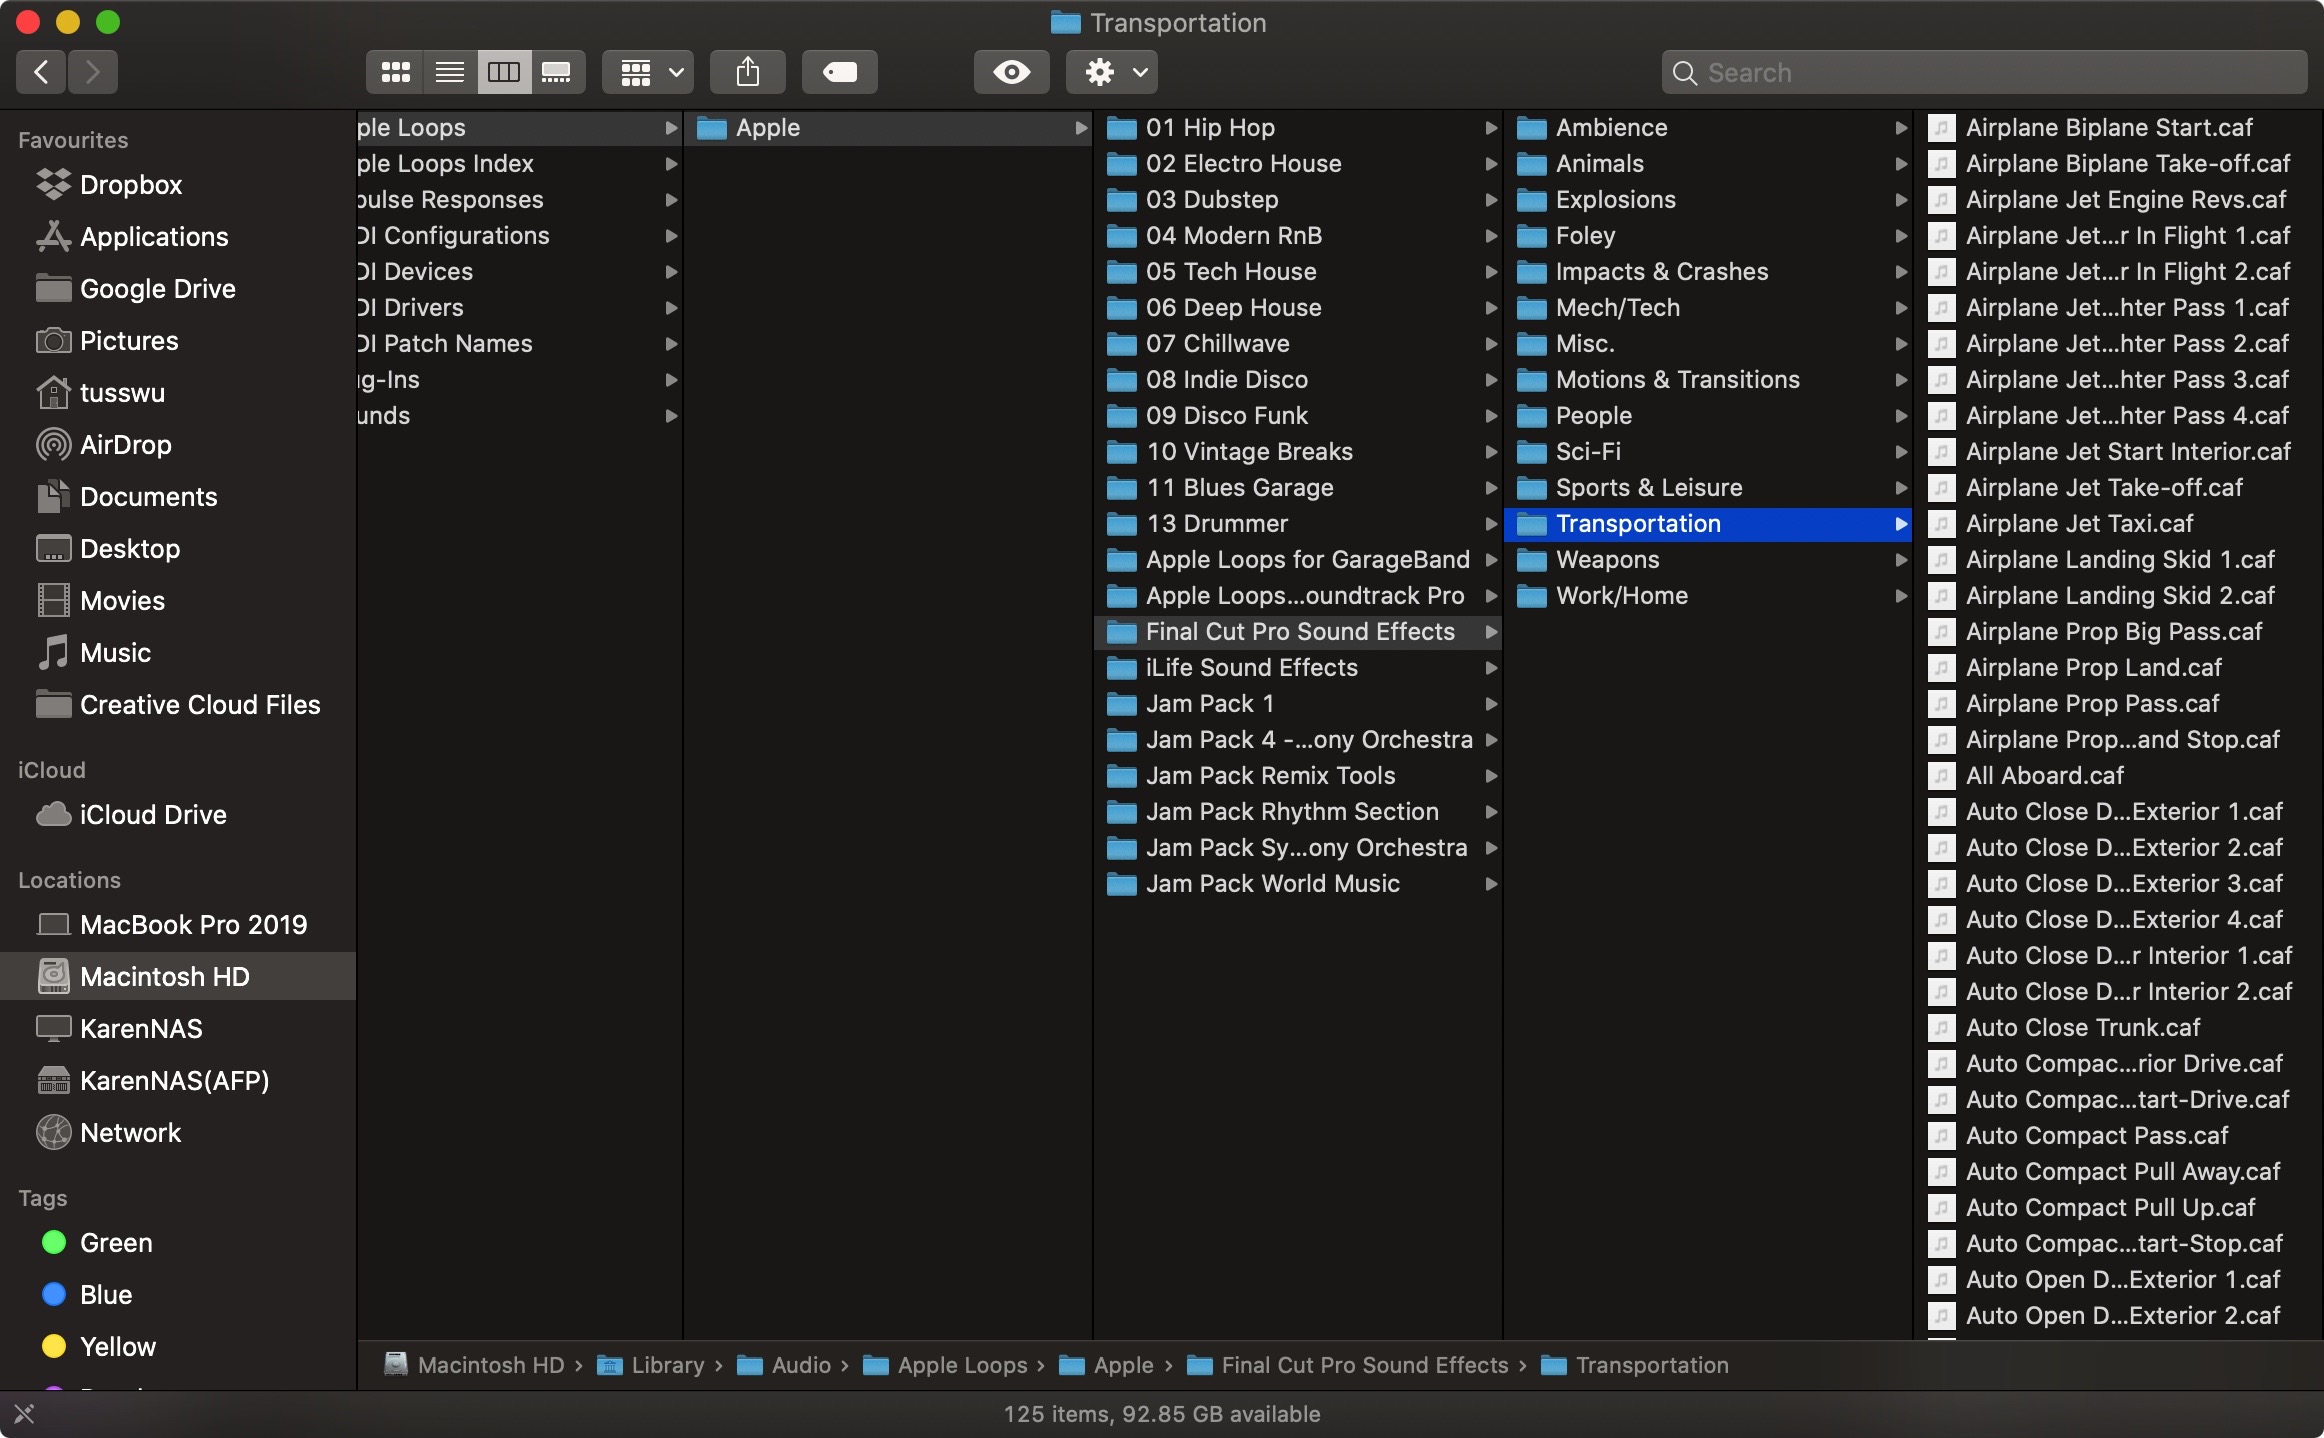Click the Share toolbar icon
The image size is (2324, 1438).
(747, 72)
